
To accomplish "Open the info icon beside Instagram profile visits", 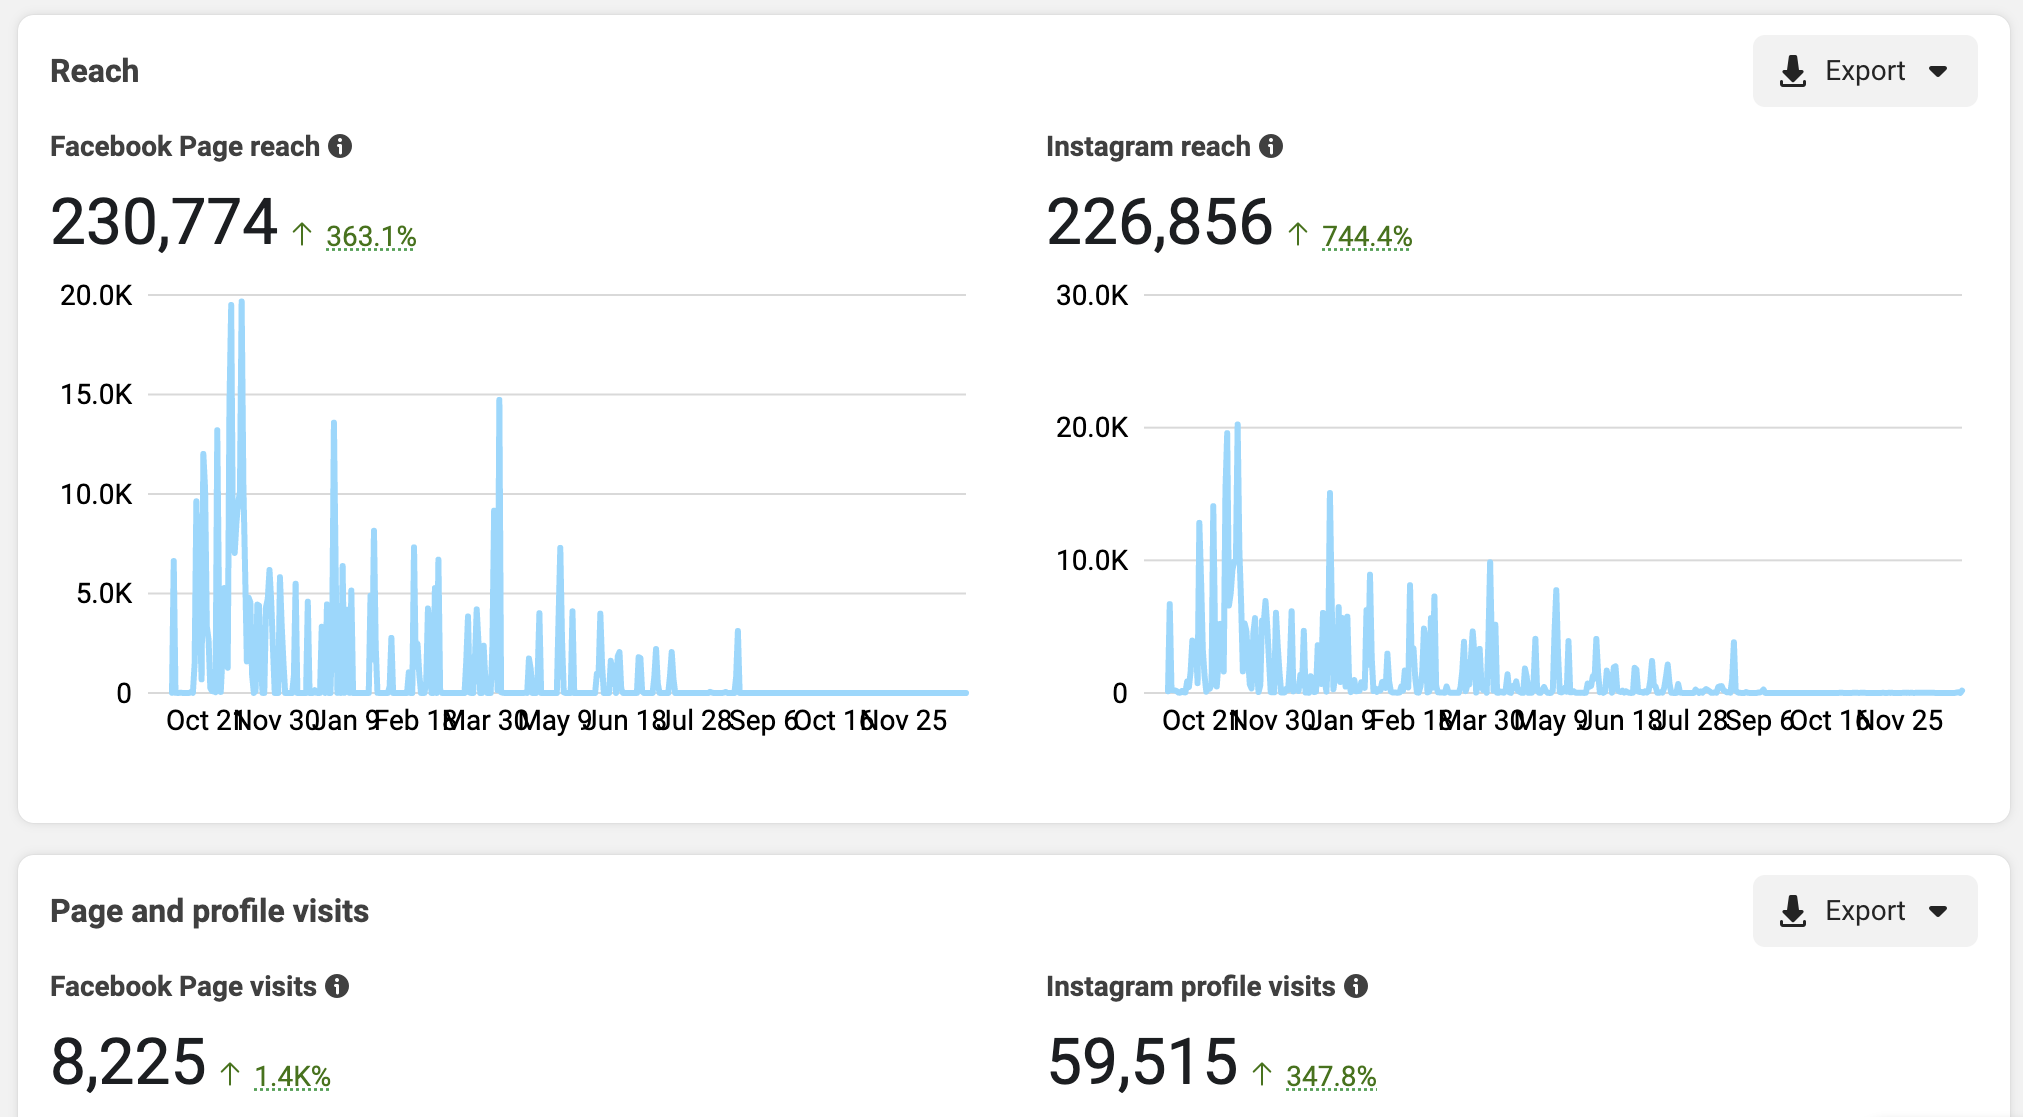I will [1356, 986].
